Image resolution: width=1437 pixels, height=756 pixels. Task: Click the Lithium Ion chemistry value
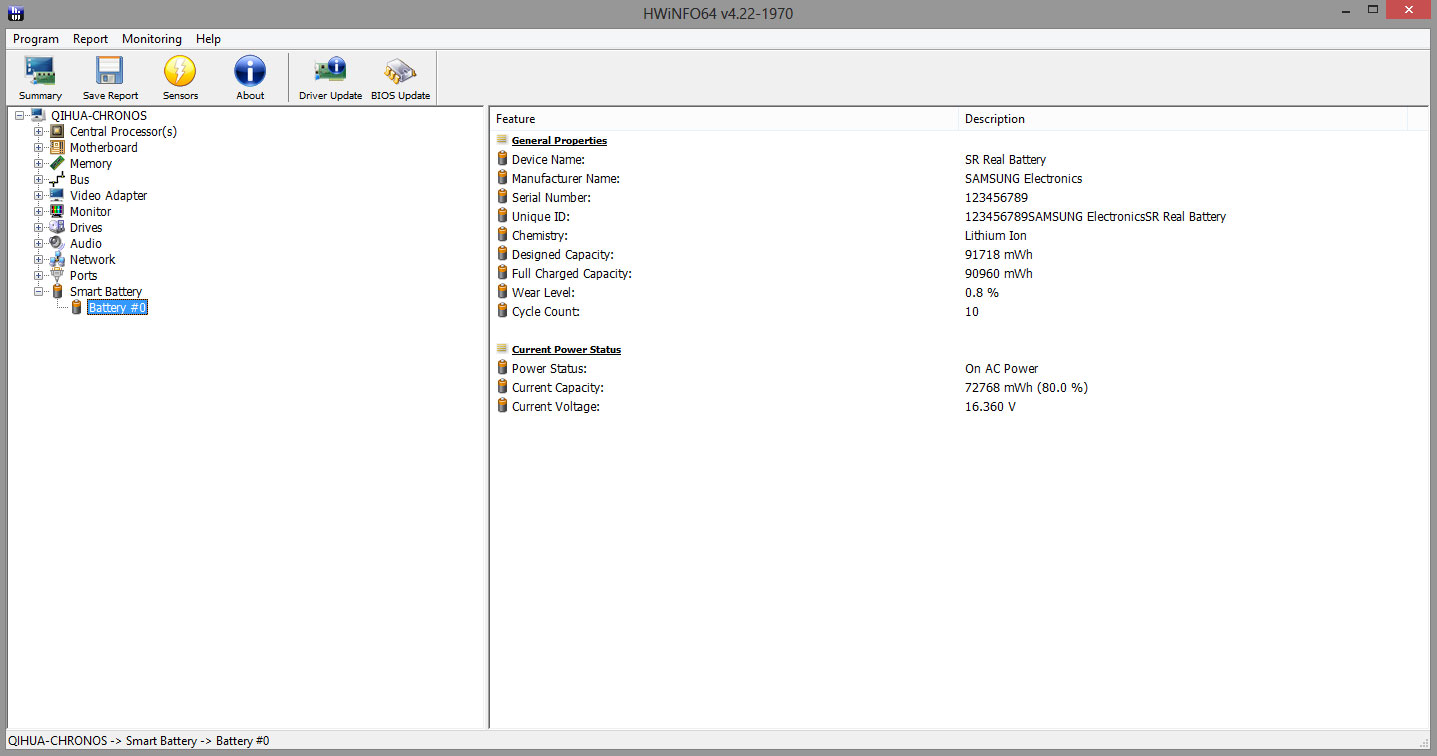(x=996, y=236)
